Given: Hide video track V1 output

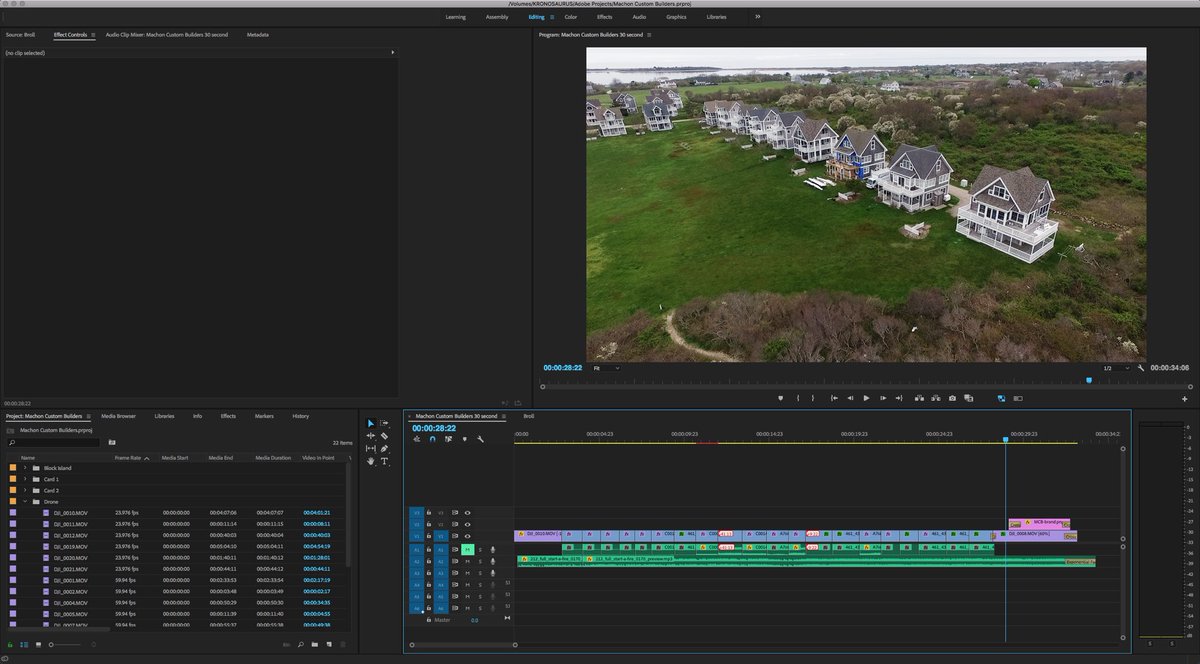Looking at the screenshot, I should click(x=467, y=536).
